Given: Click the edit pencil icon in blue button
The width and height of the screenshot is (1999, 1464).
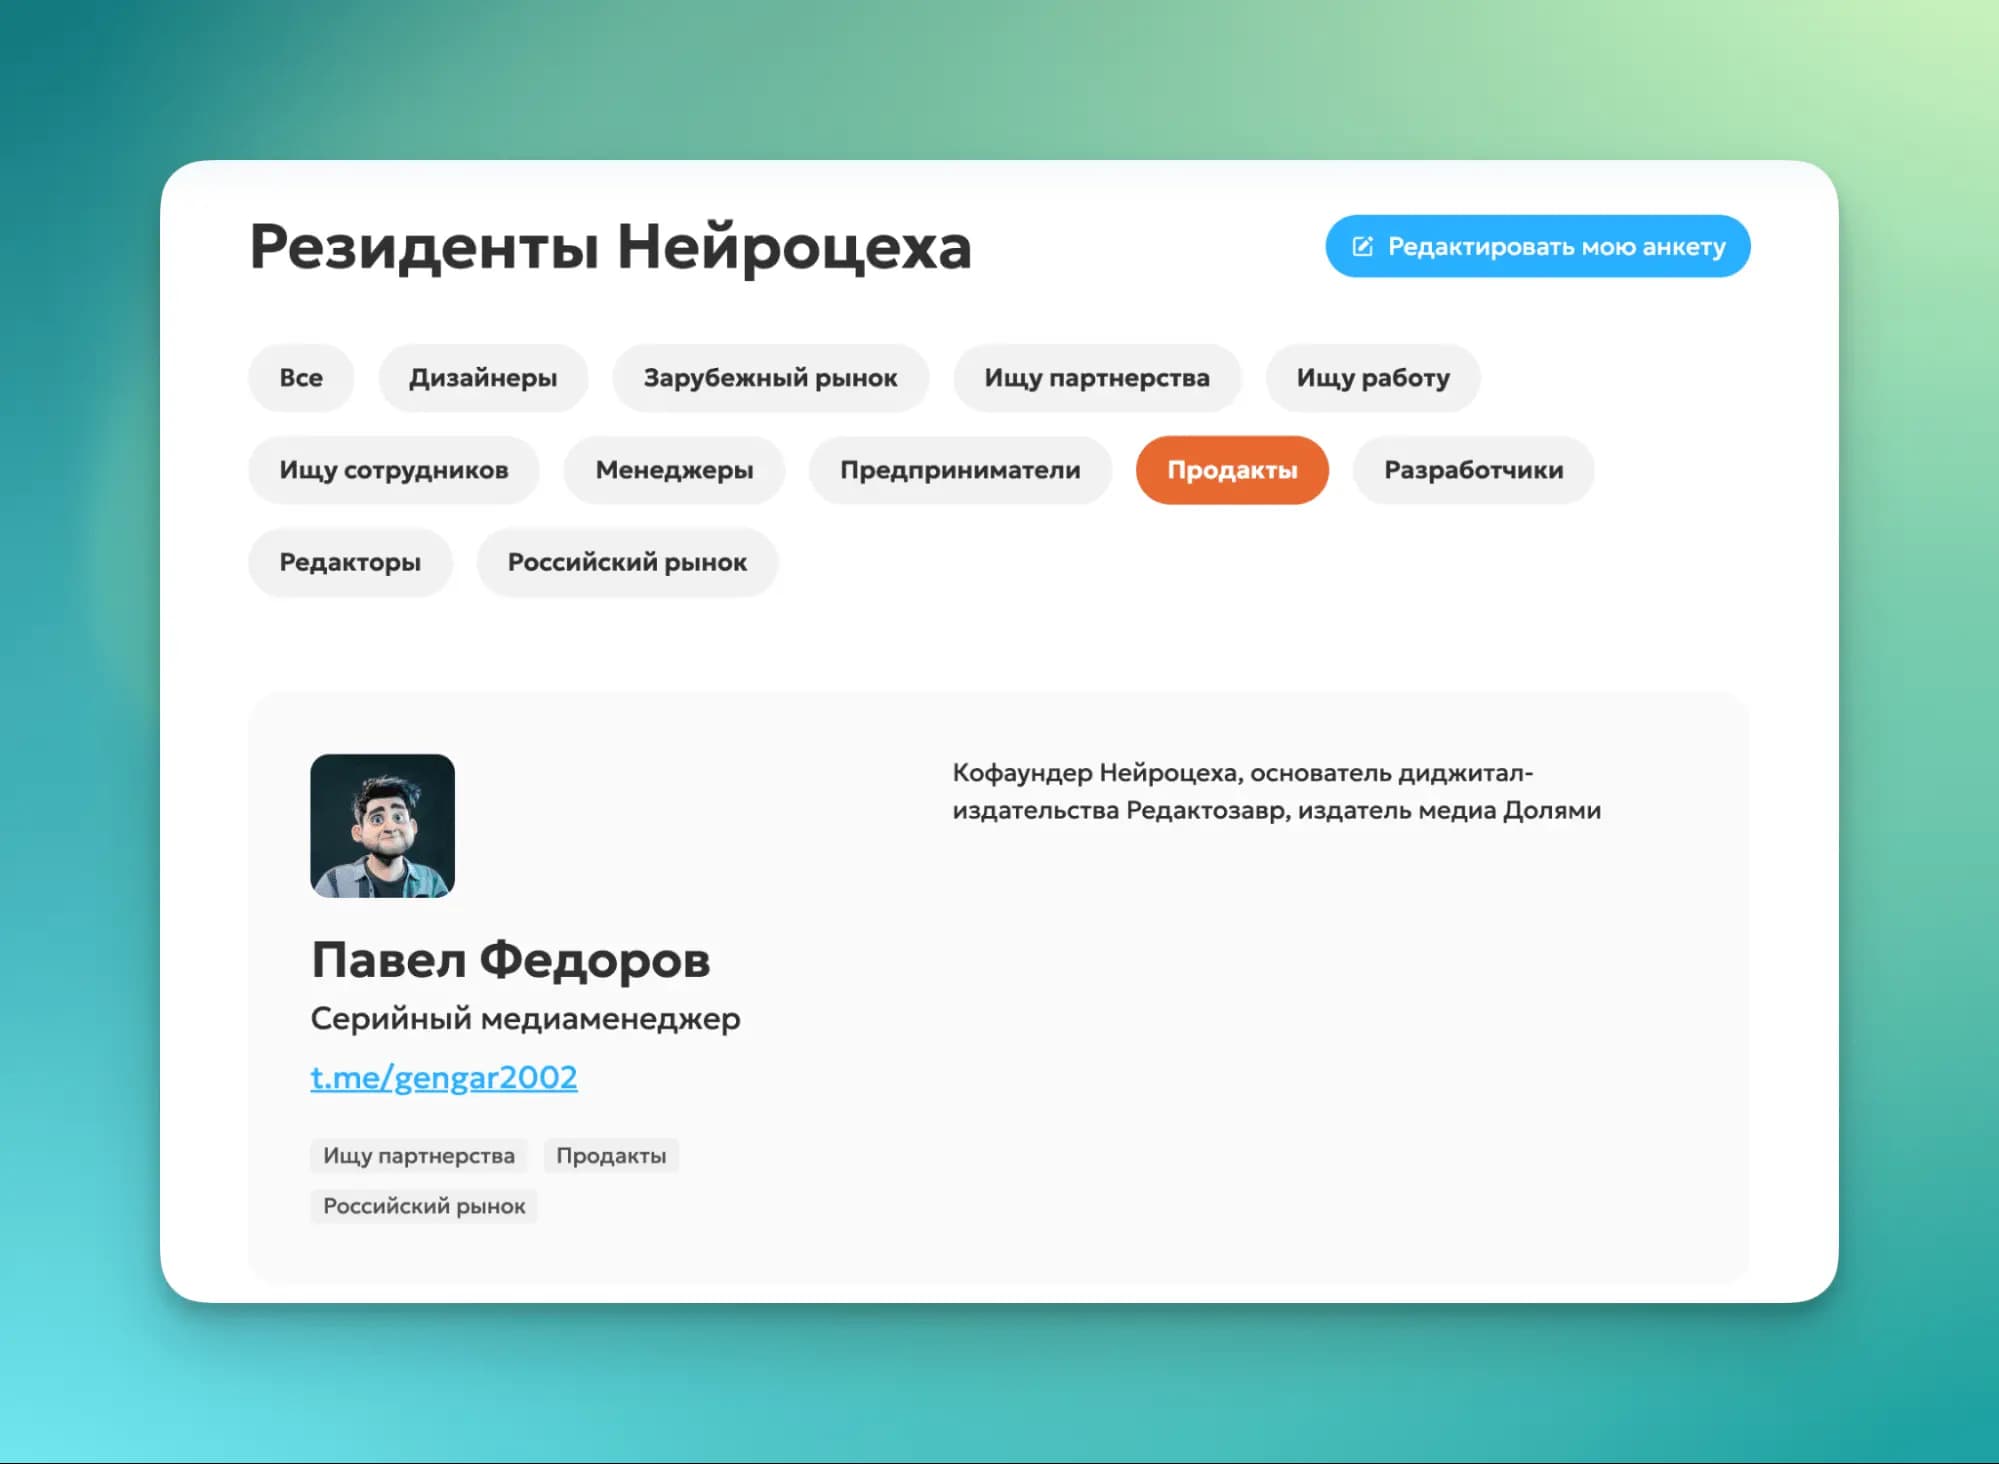Looking at the screenshot, I should [1362, 246].
